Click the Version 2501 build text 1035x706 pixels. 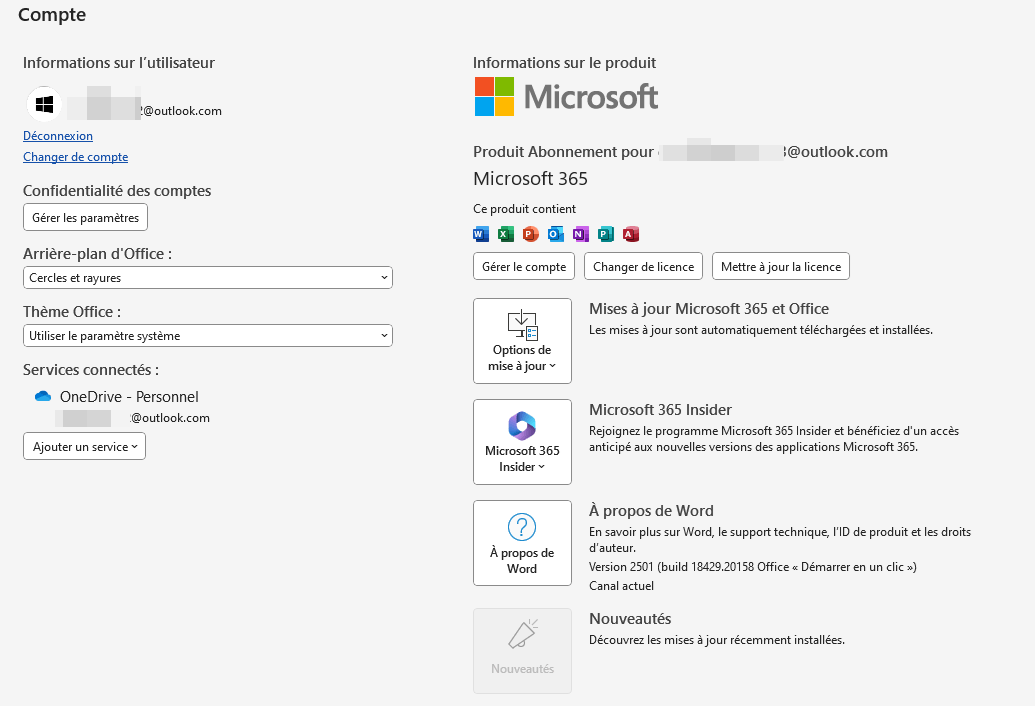click(x=752, y=567)
